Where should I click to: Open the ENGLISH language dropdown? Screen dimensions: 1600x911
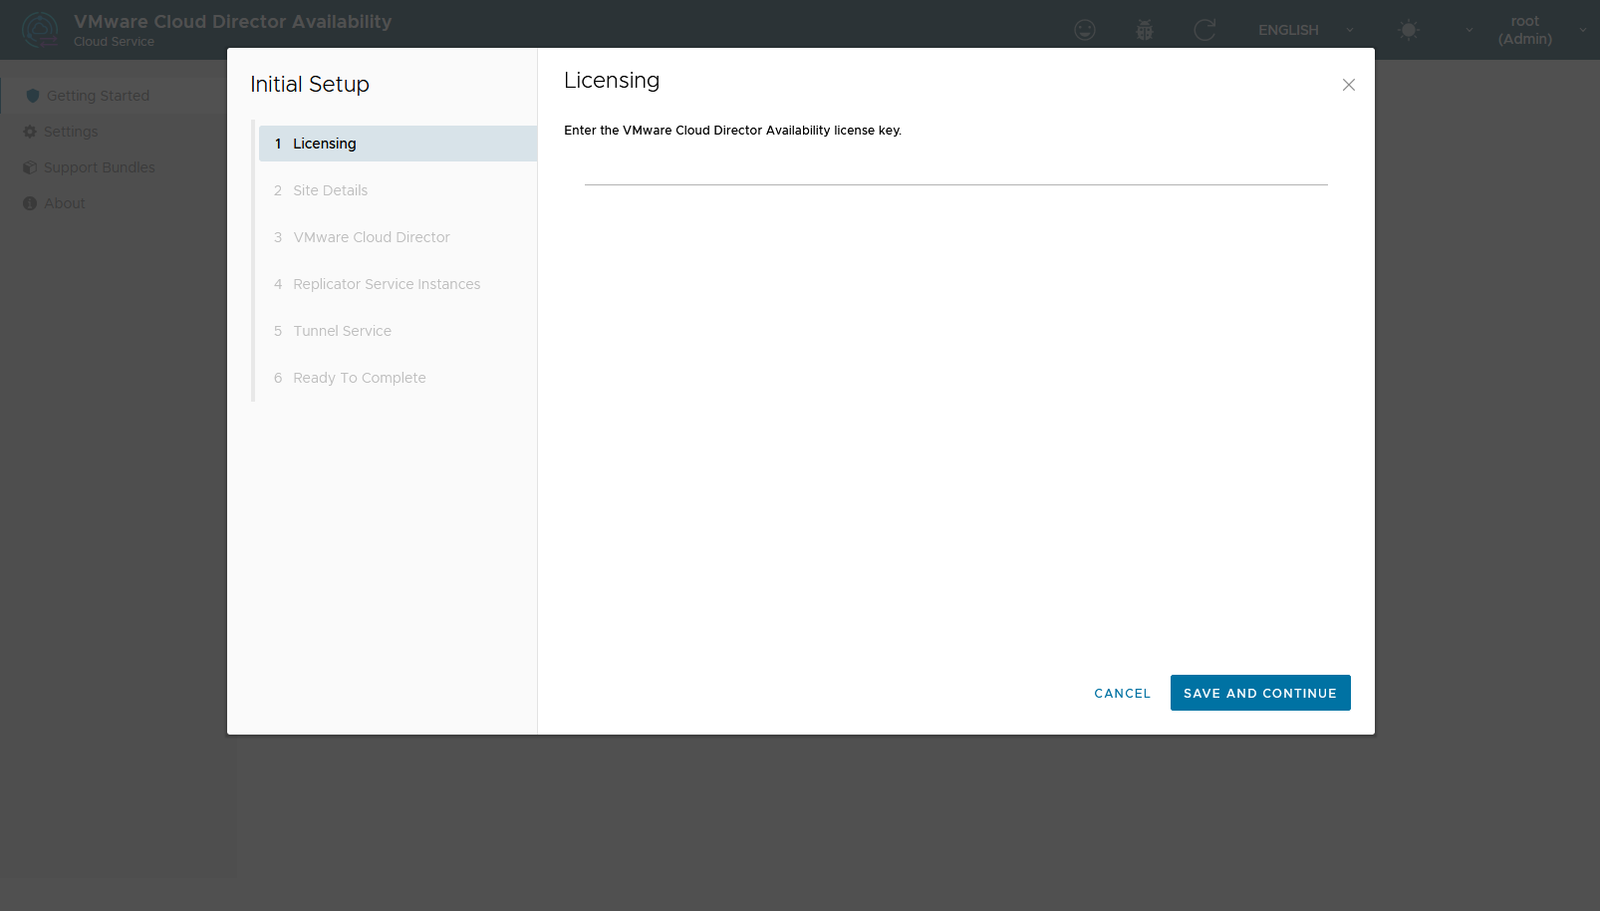(x=1305, y=30)
